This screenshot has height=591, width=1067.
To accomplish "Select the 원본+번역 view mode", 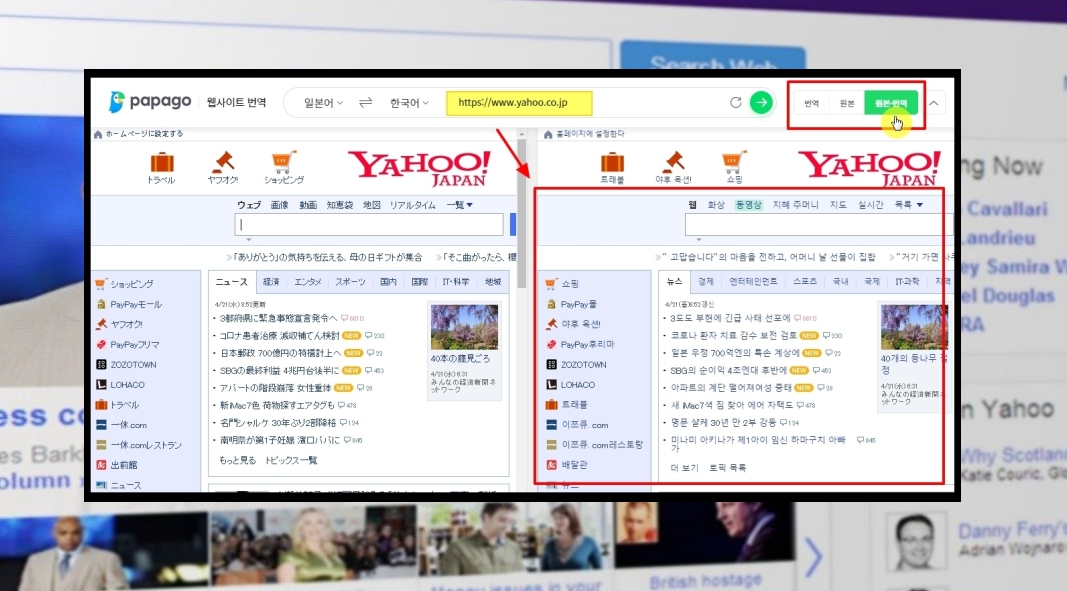I will click(891, 103).
